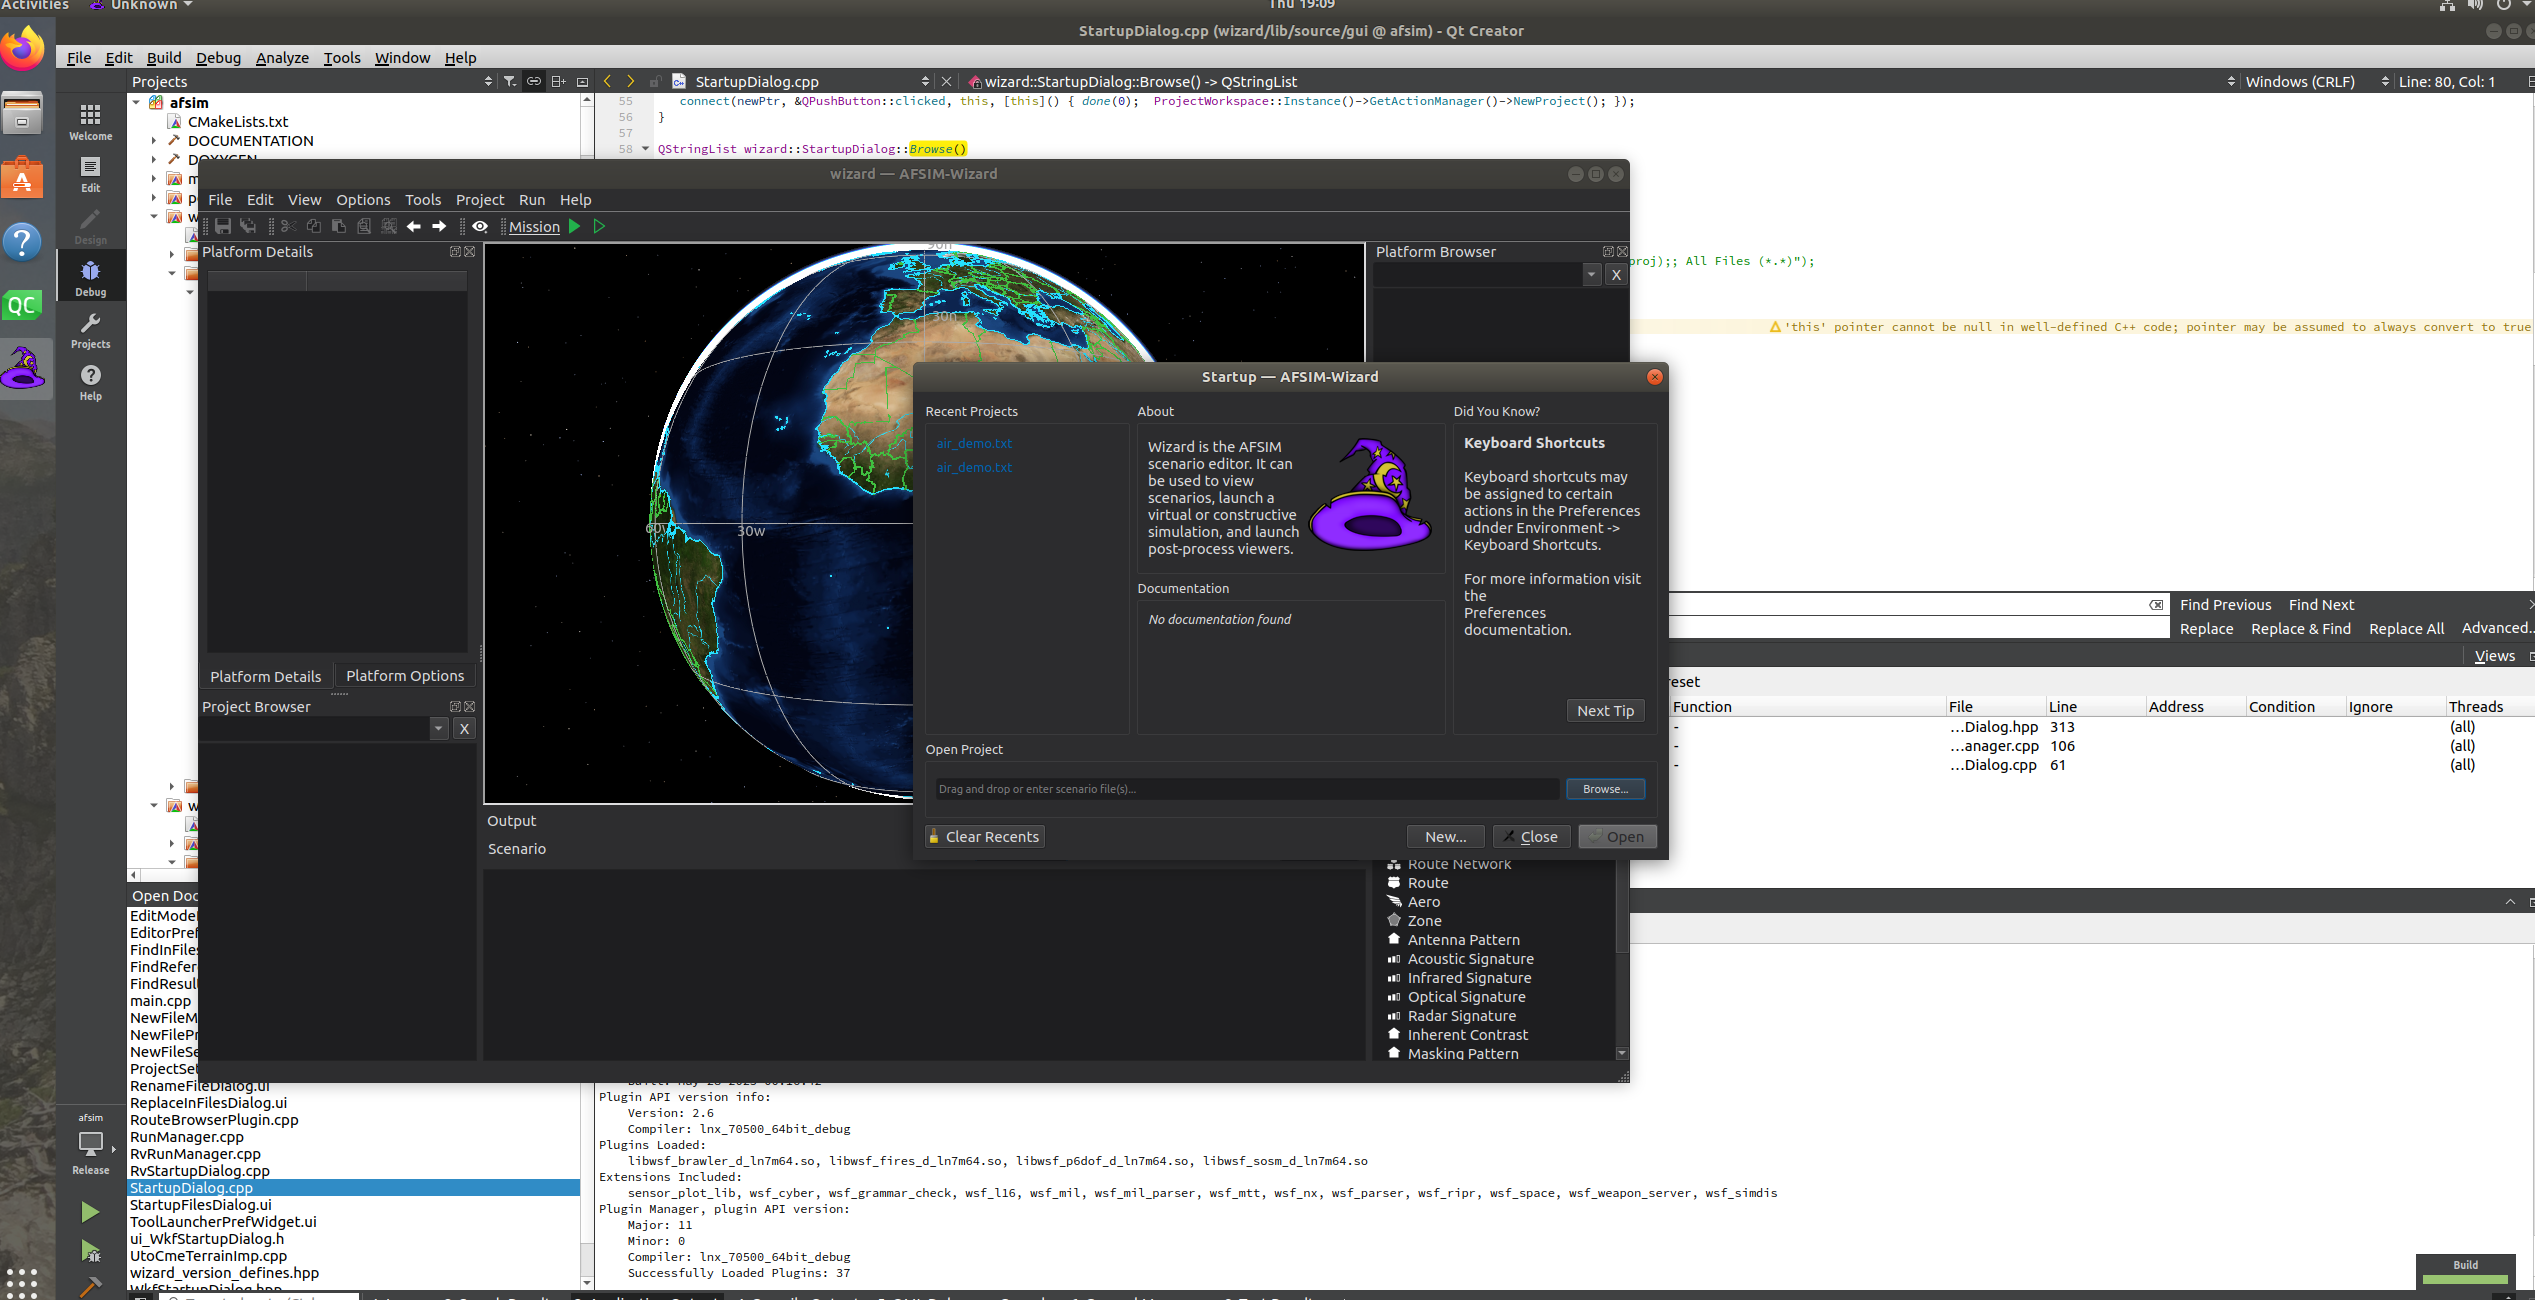Open Debug mode in Qt Creator sidebar
Viewport: 2535px width, 1300px height.
coord(90,275)
